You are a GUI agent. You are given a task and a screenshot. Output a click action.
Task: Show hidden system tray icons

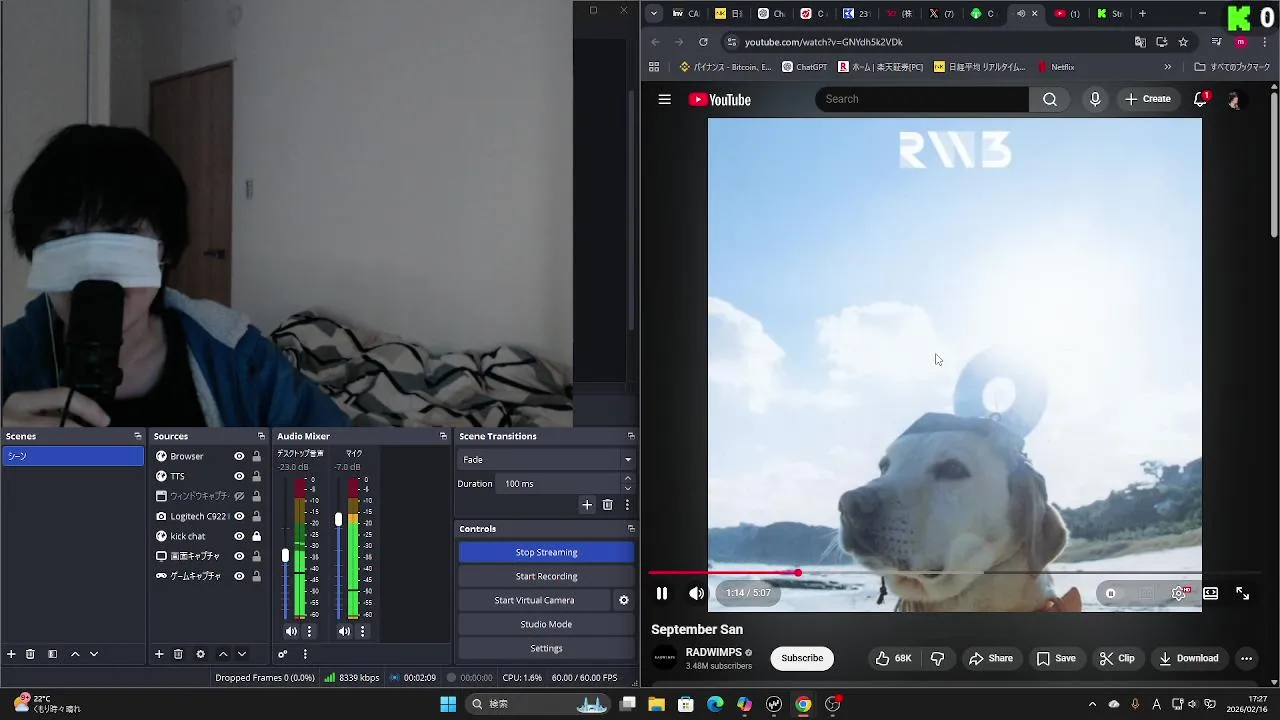pyautogui.click(x=1092, y=704)
